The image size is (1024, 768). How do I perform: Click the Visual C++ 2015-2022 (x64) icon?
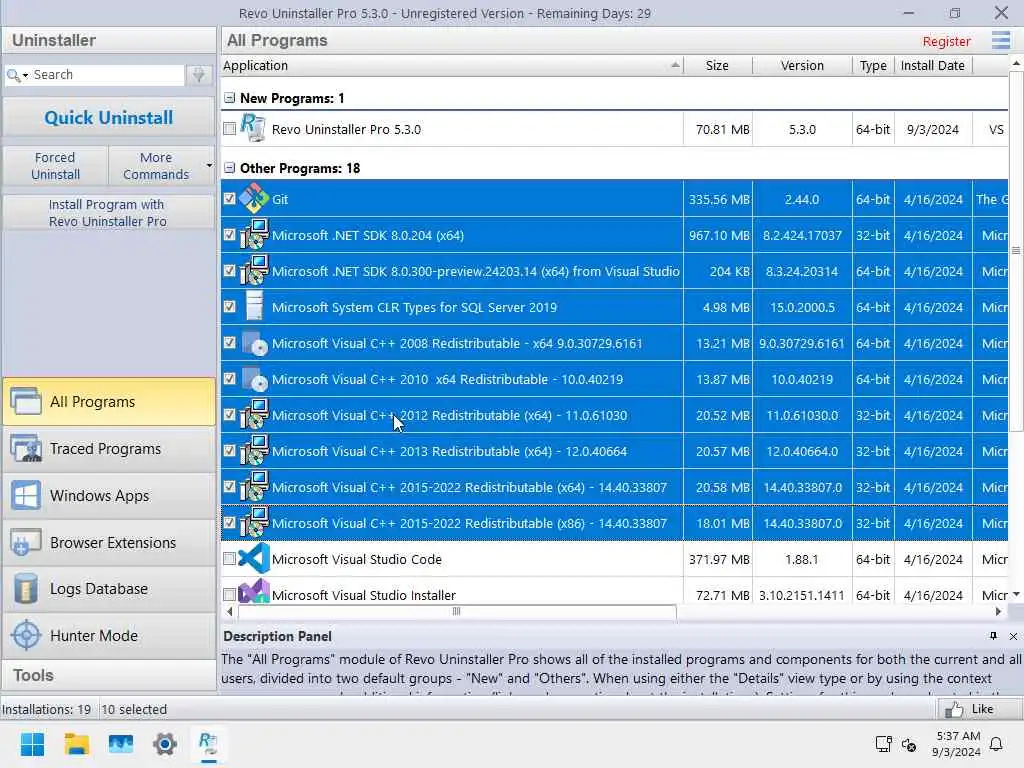click(x=253, y=486)
